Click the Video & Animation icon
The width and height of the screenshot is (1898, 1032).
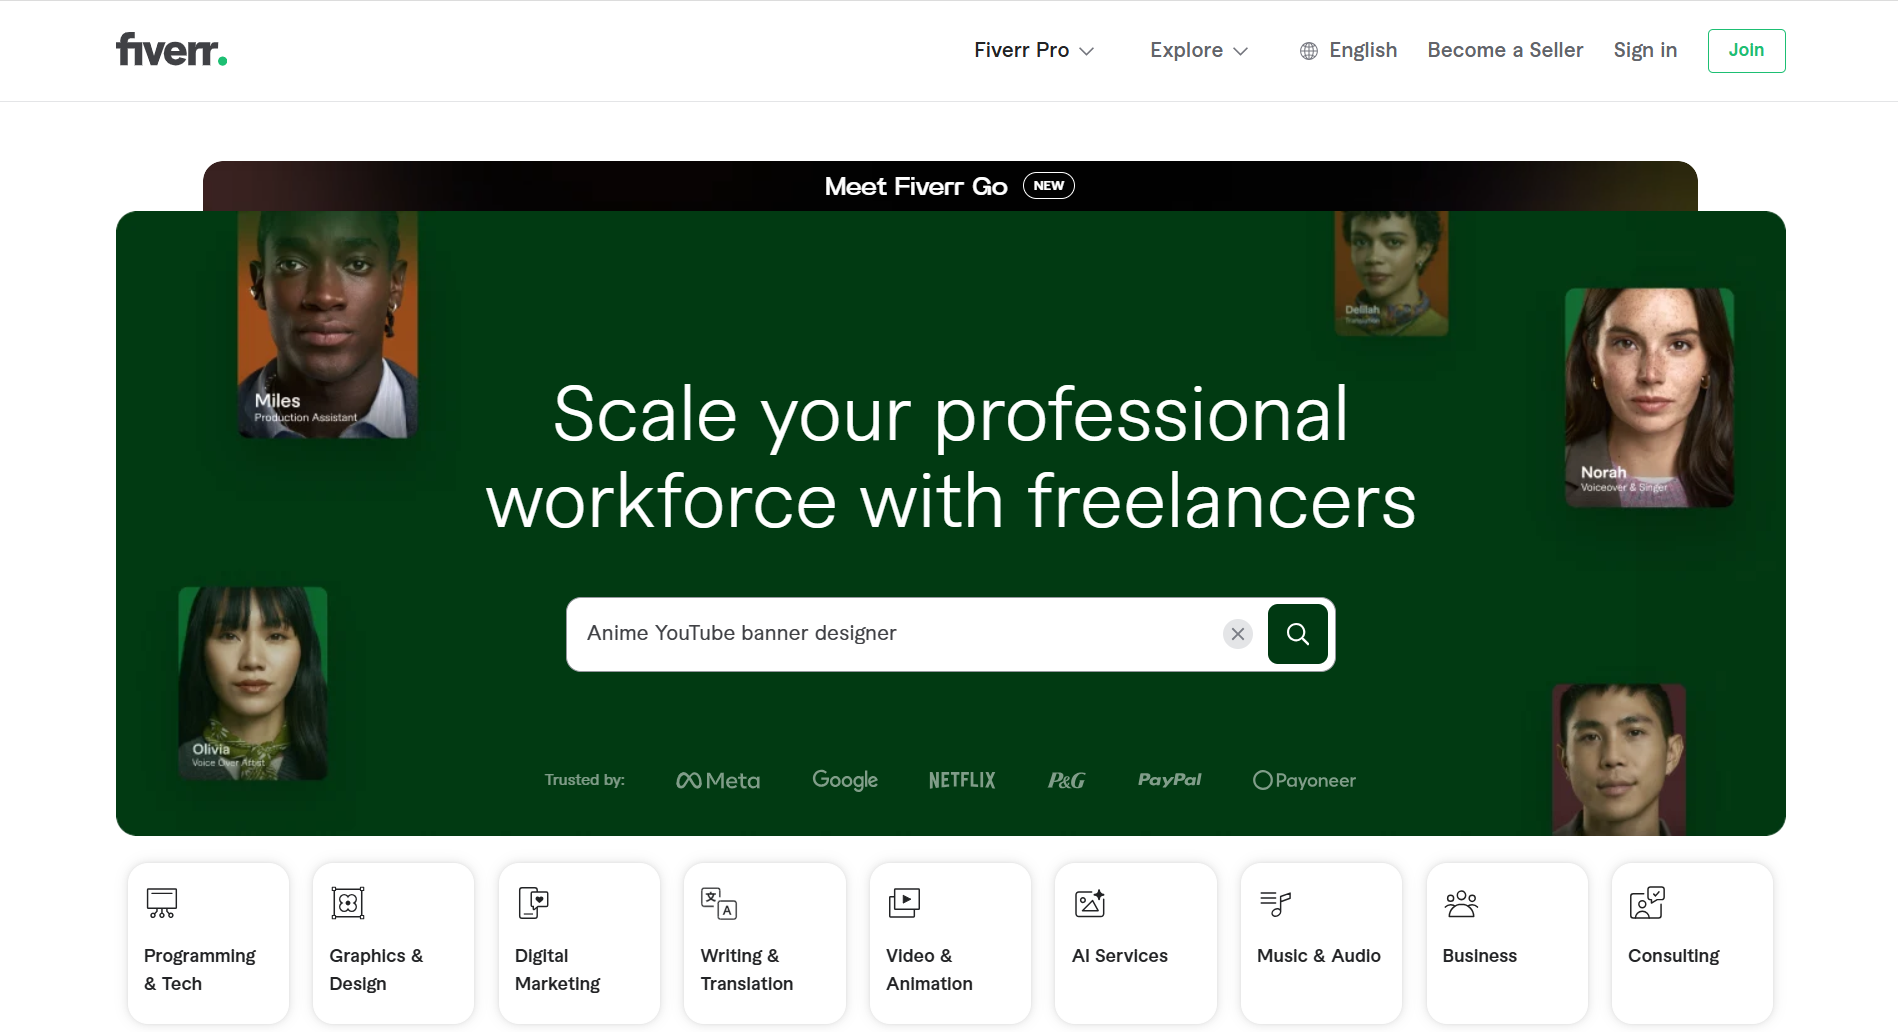coord(905,903)
